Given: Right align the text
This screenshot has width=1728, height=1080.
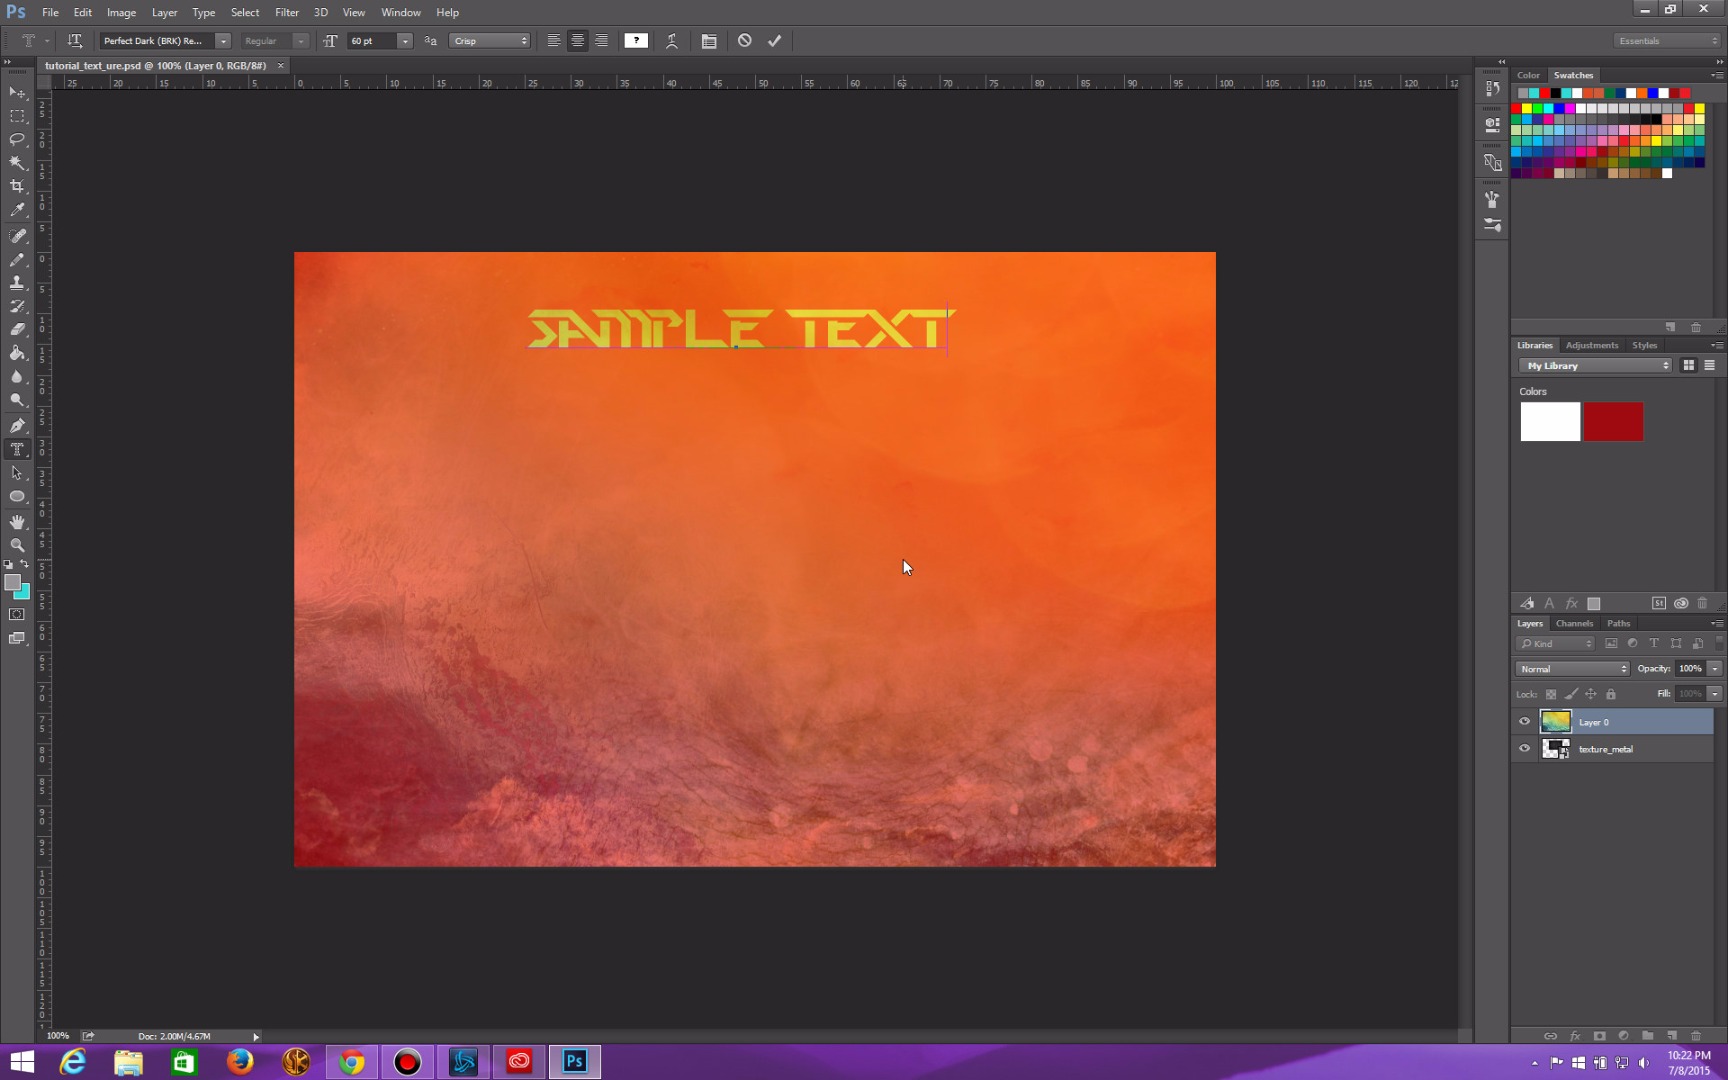Looking at the screenshot, I should (x=601, y=41).
